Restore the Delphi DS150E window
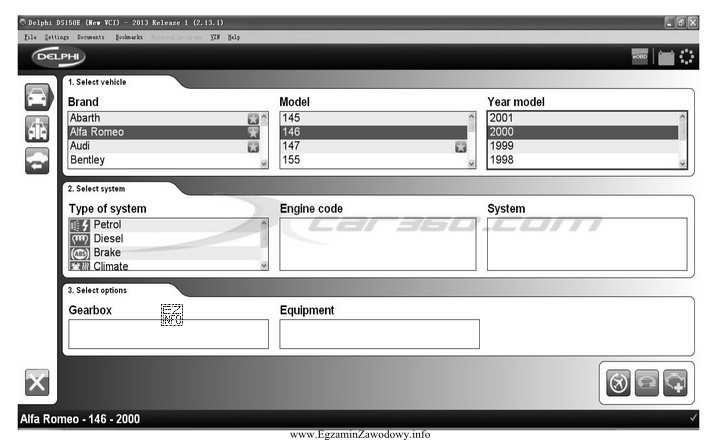 pyautogui.click(x=681, y=23)
